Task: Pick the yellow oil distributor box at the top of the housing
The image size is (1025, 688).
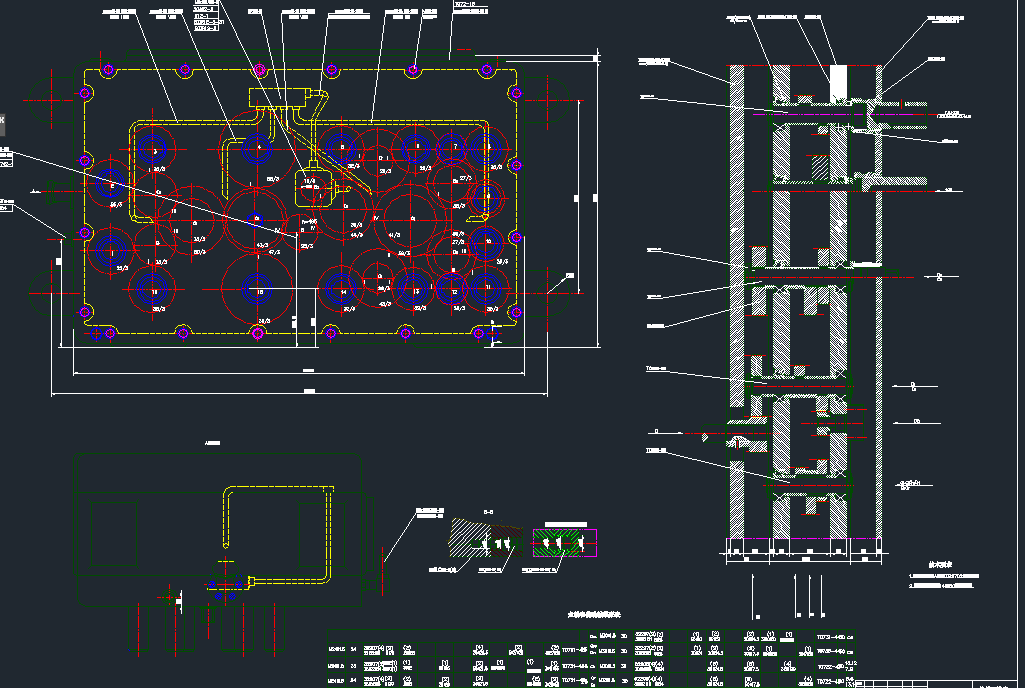Action: pyautogui.click(x=277, y=98)
